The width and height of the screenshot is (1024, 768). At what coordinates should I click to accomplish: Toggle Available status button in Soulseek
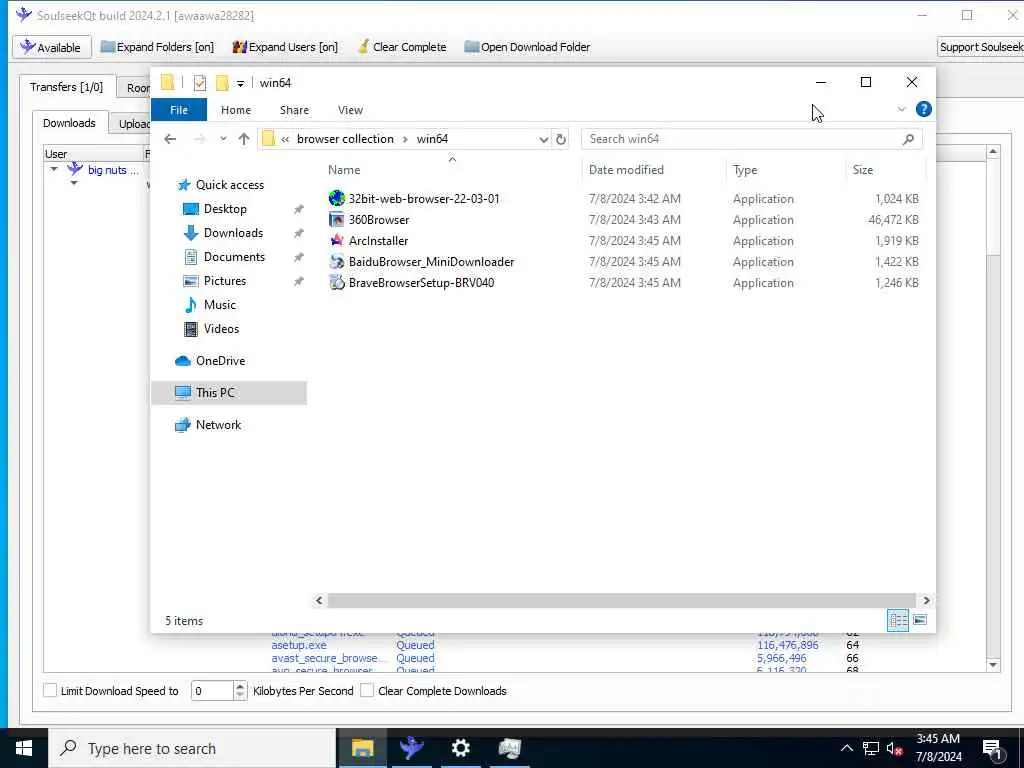51,47
